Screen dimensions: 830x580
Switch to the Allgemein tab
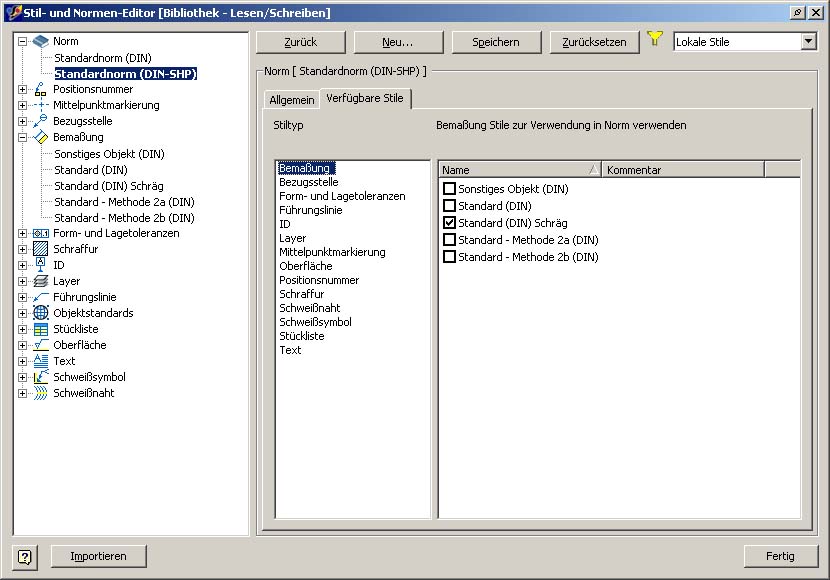click(x=292, y=99)
